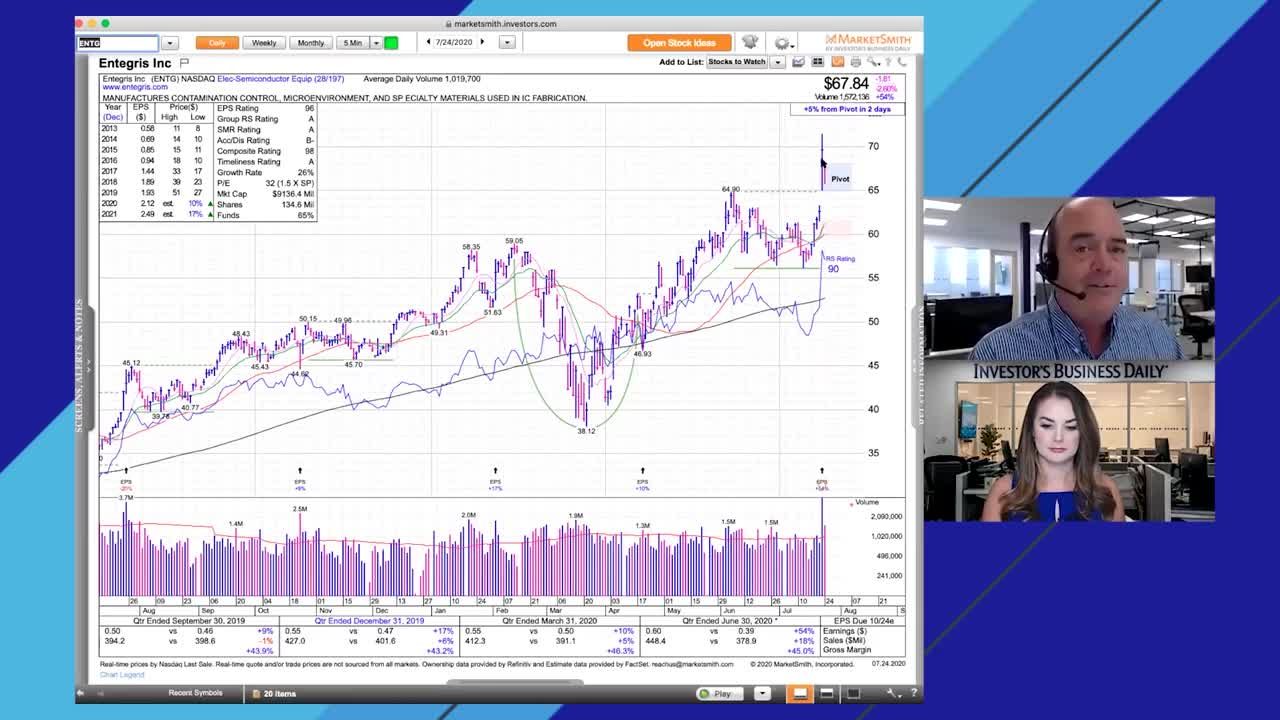Click the 2020 earnings estimate row
The width and height of the screenshot is (1280, 720).
tap(157, 204)
